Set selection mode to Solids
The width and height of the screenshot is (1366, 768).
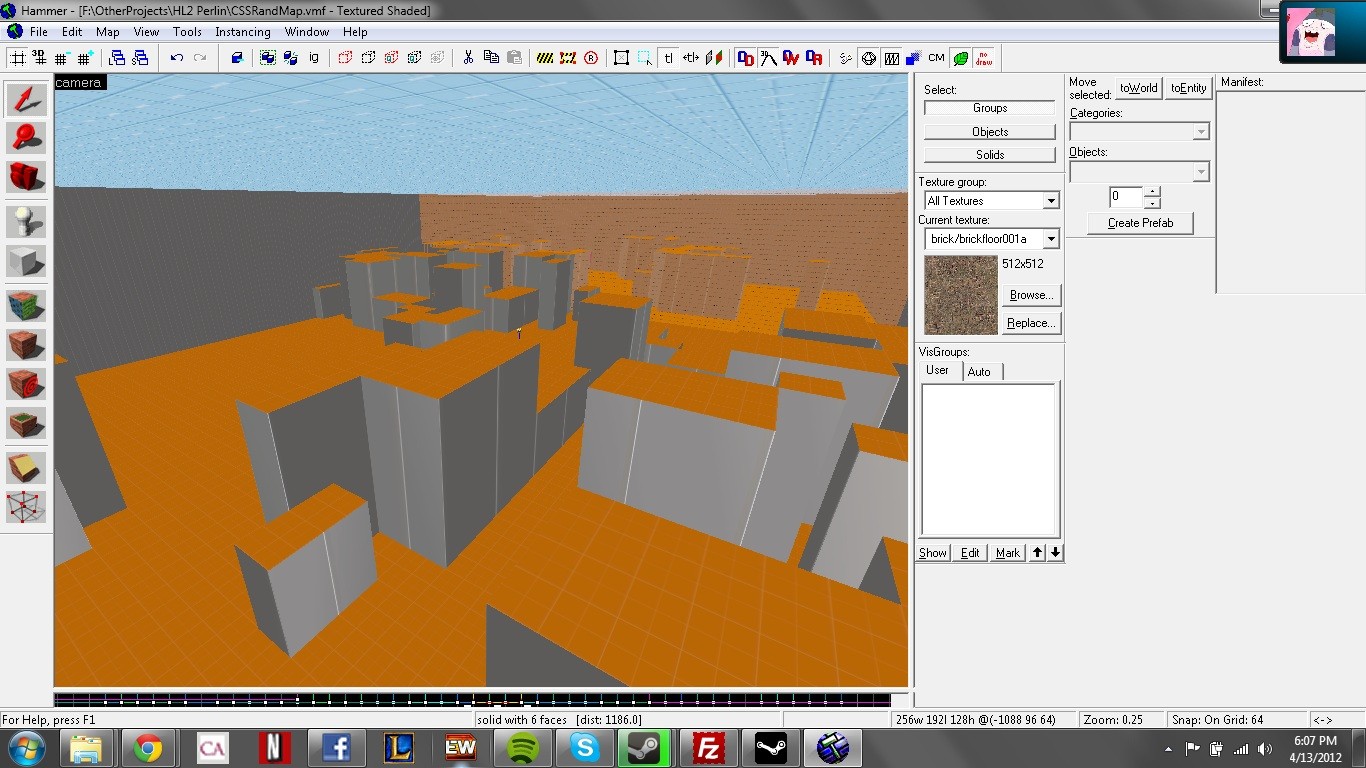990,155
